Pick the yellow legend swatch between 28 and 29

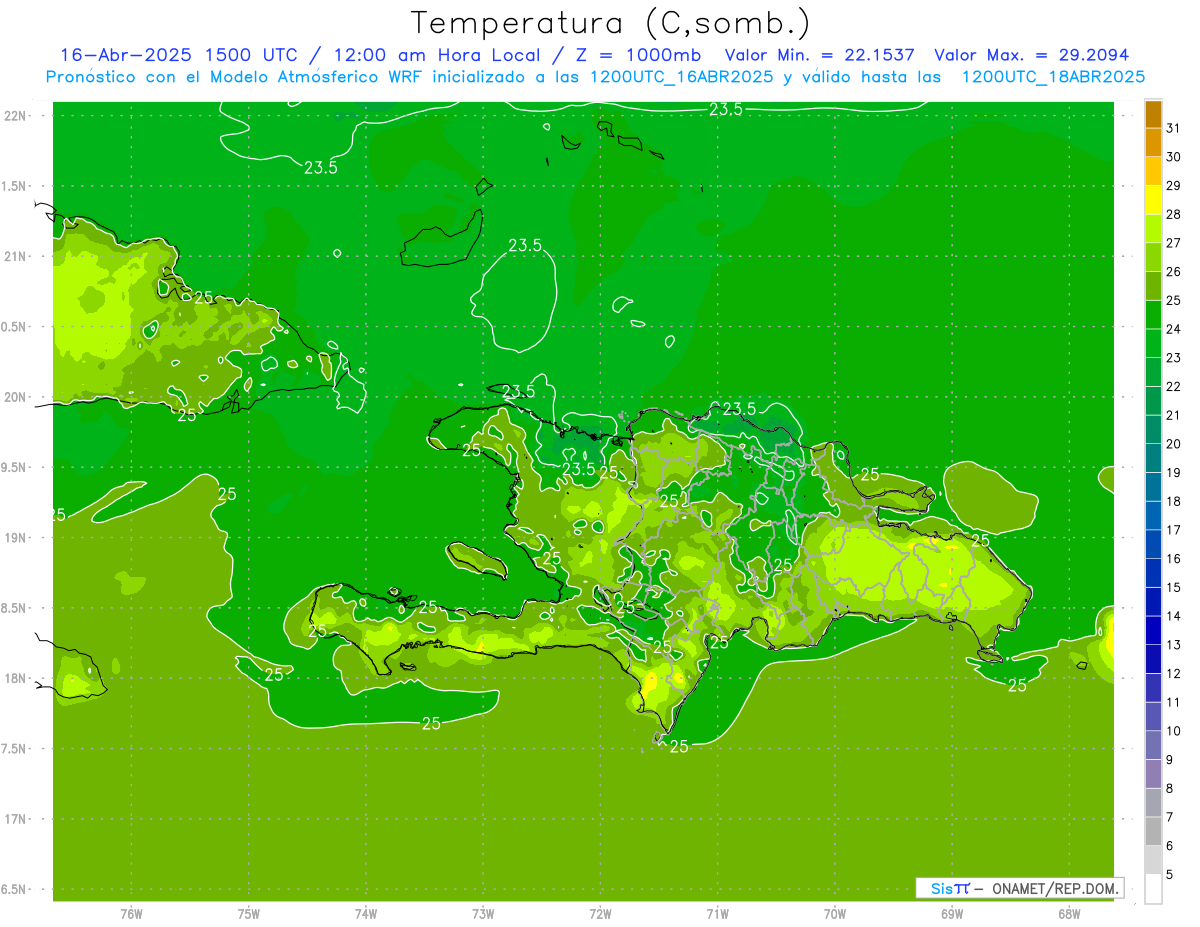point(1153,200)
